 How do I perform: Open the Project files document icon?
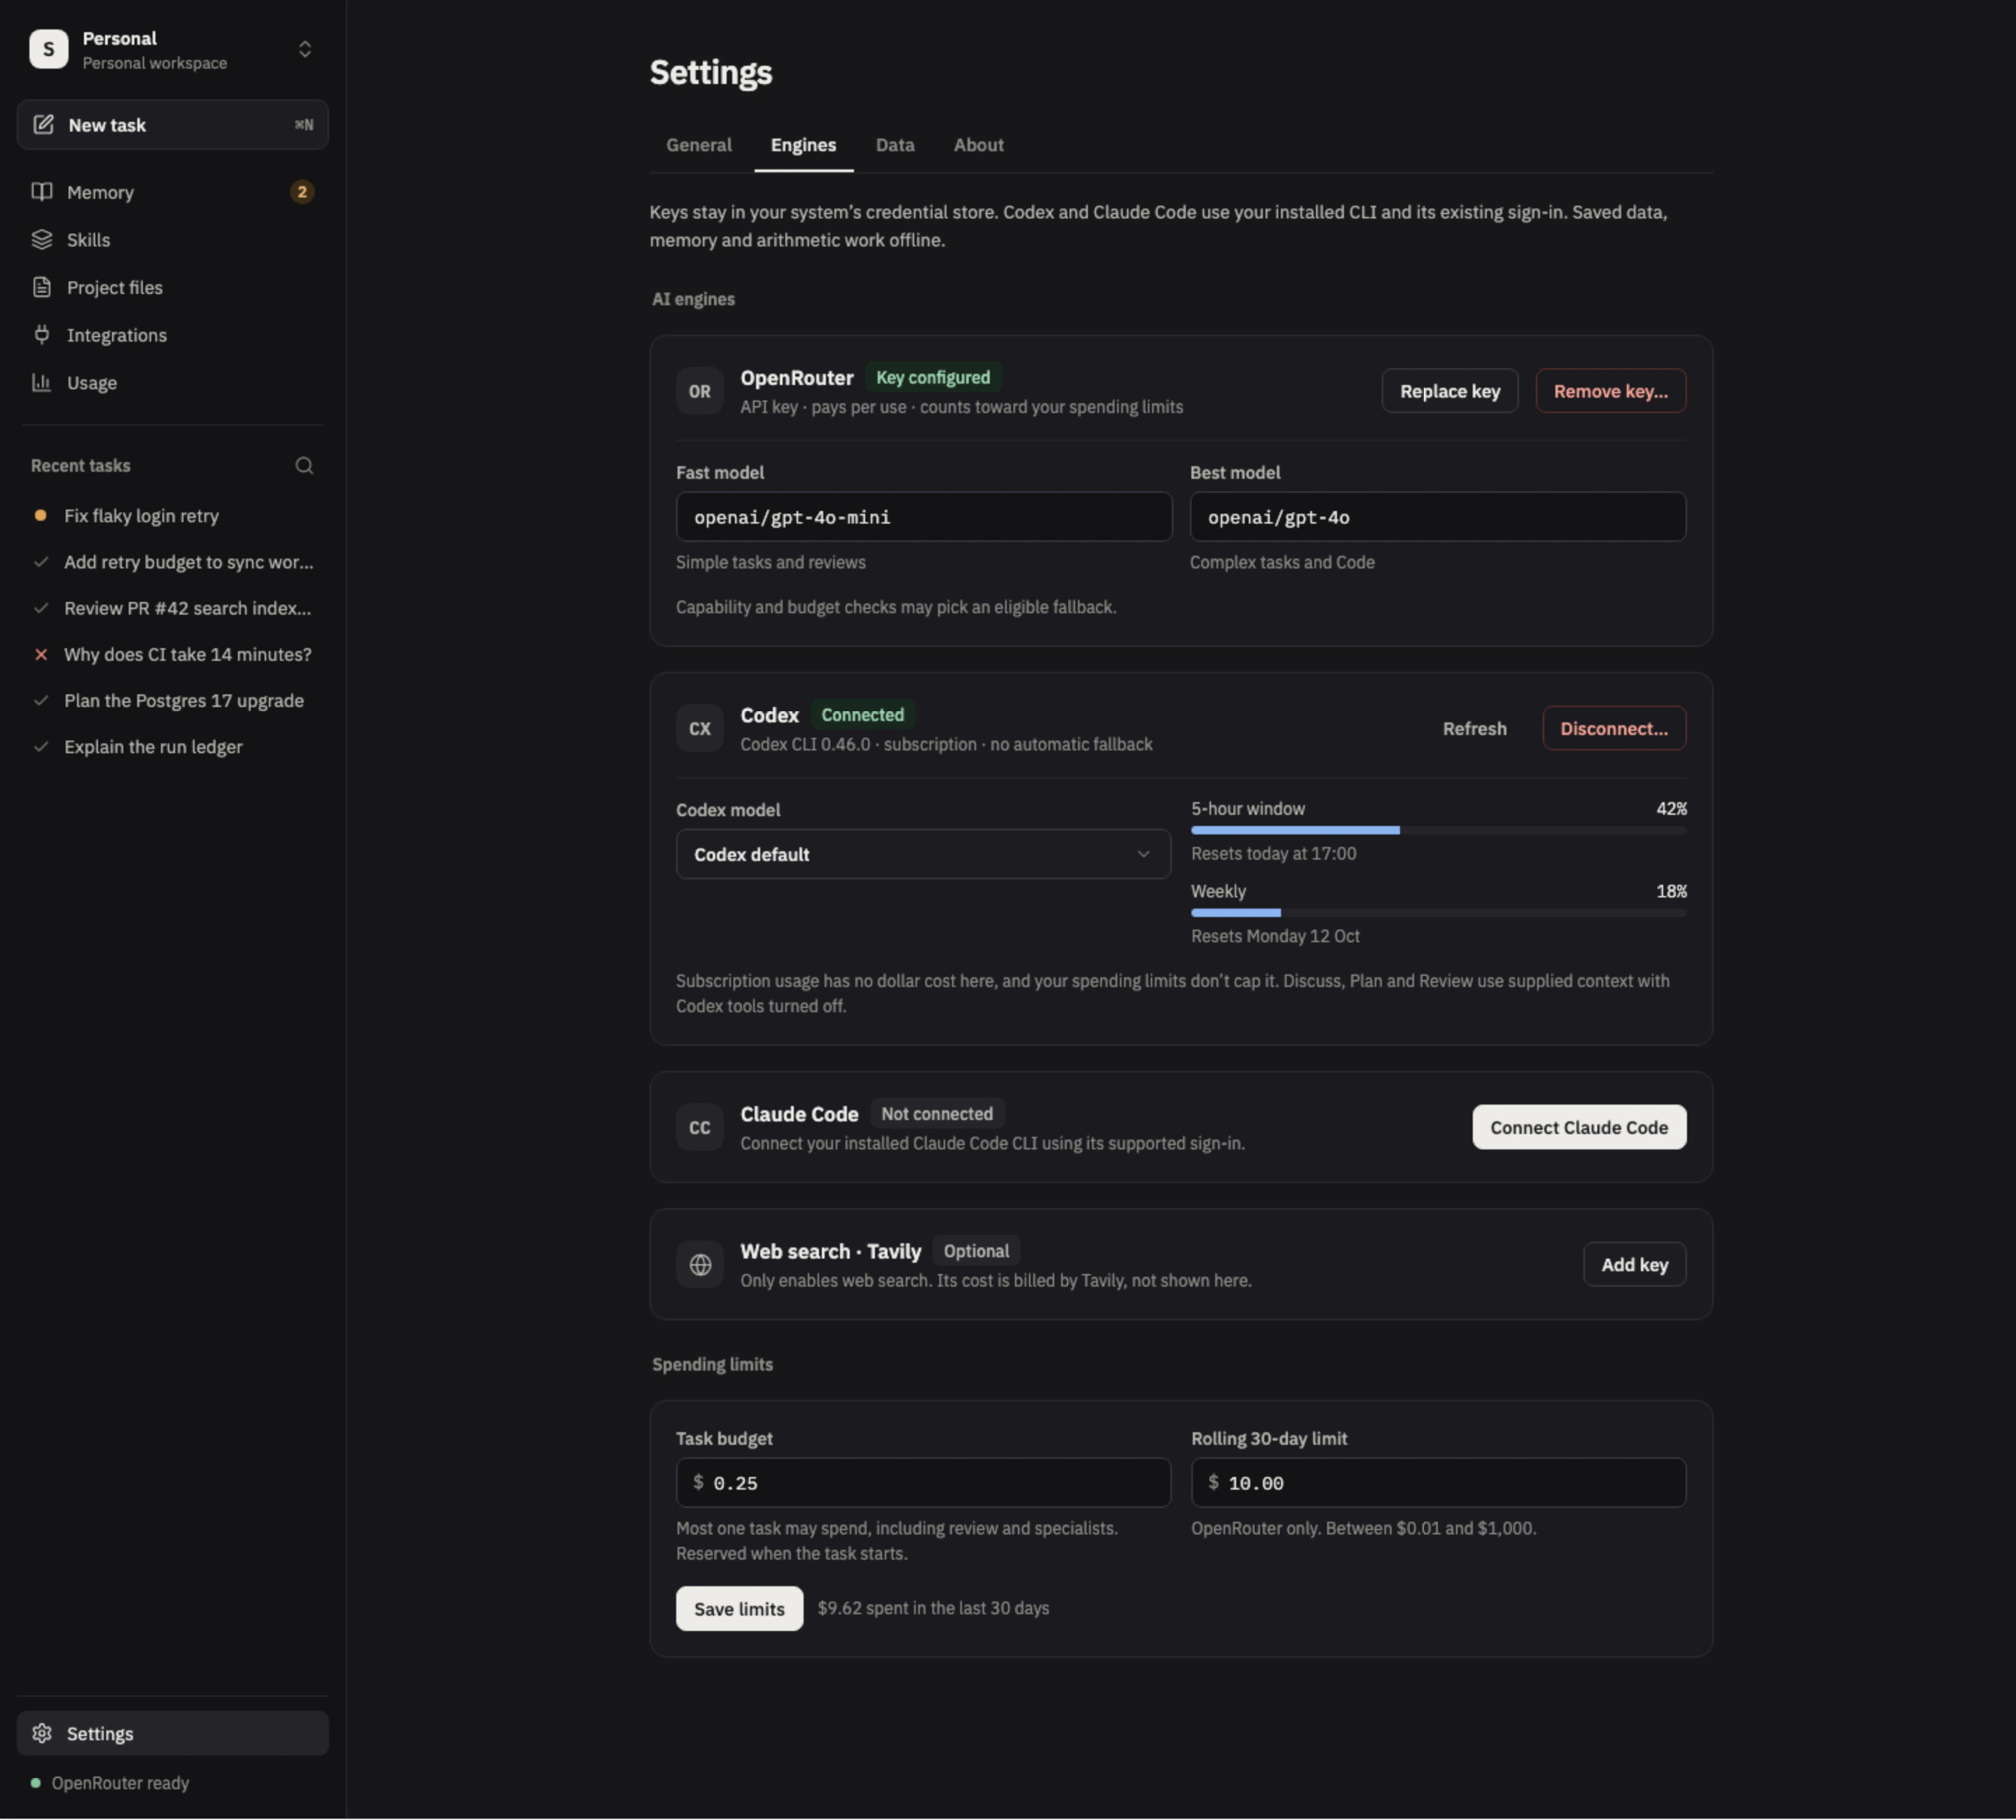click(x=41, y=287)
